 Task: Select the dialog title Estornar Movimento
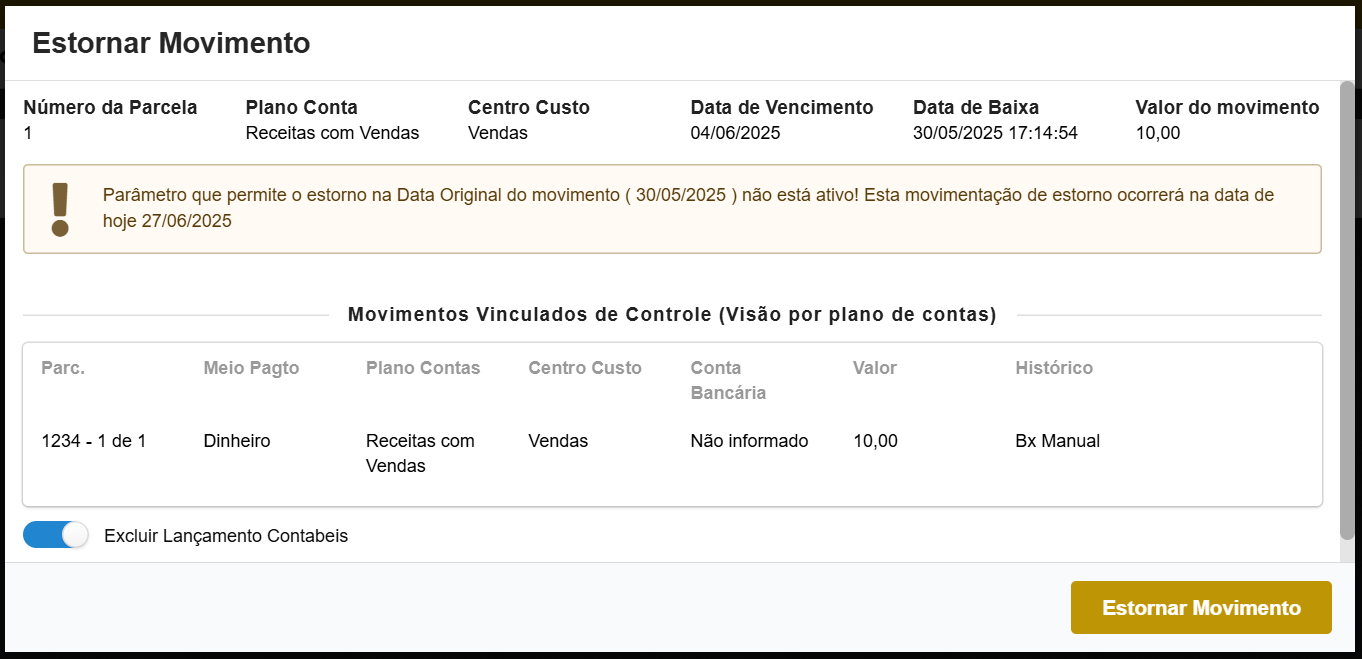click(x=170, y=43)
